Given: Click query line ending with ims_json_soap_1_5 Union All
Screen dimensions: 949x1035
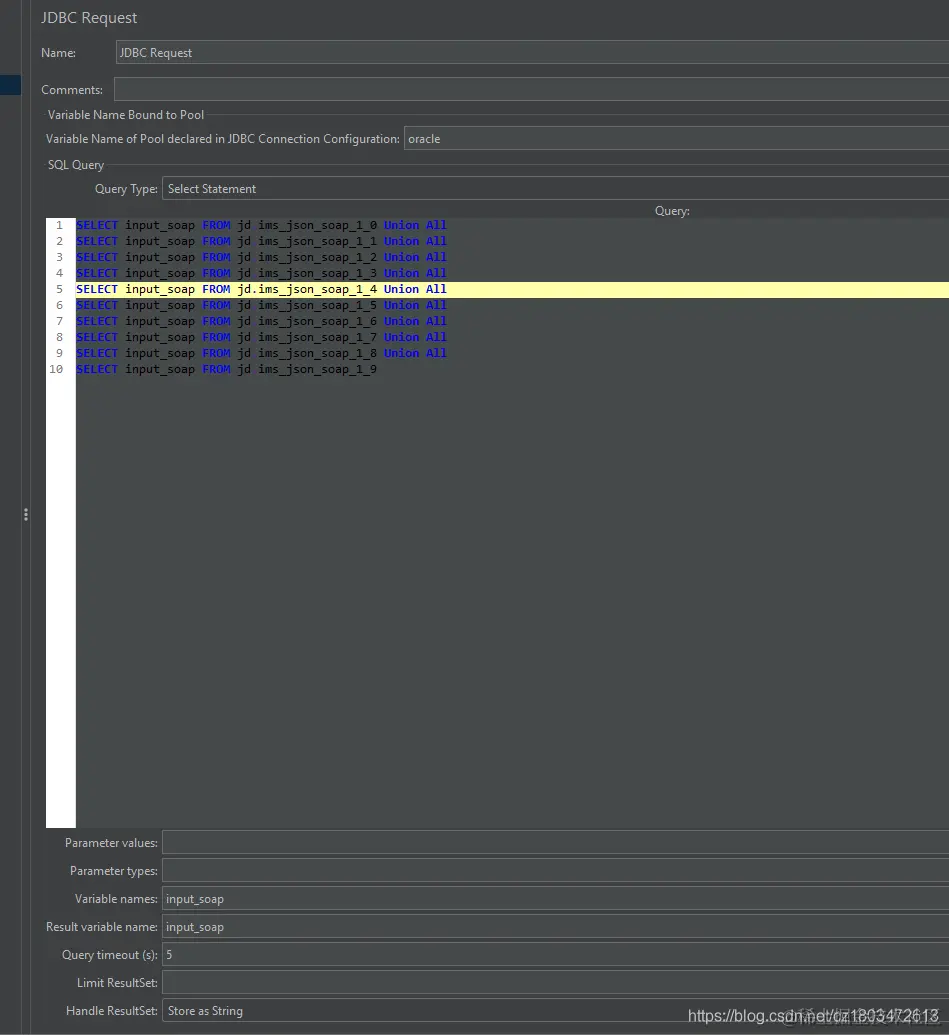Looking at the screenshot, I should 261,305.
